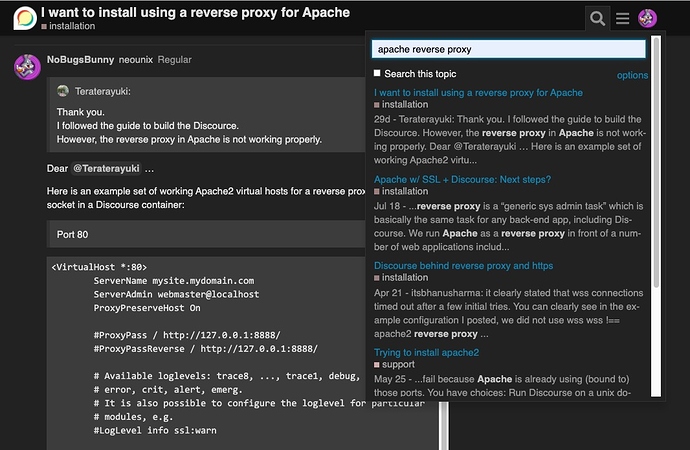Open result 'Discourse behind reverse proxy and https'
Viewport: 690px width, 450px height.
[x=463, y=266]
